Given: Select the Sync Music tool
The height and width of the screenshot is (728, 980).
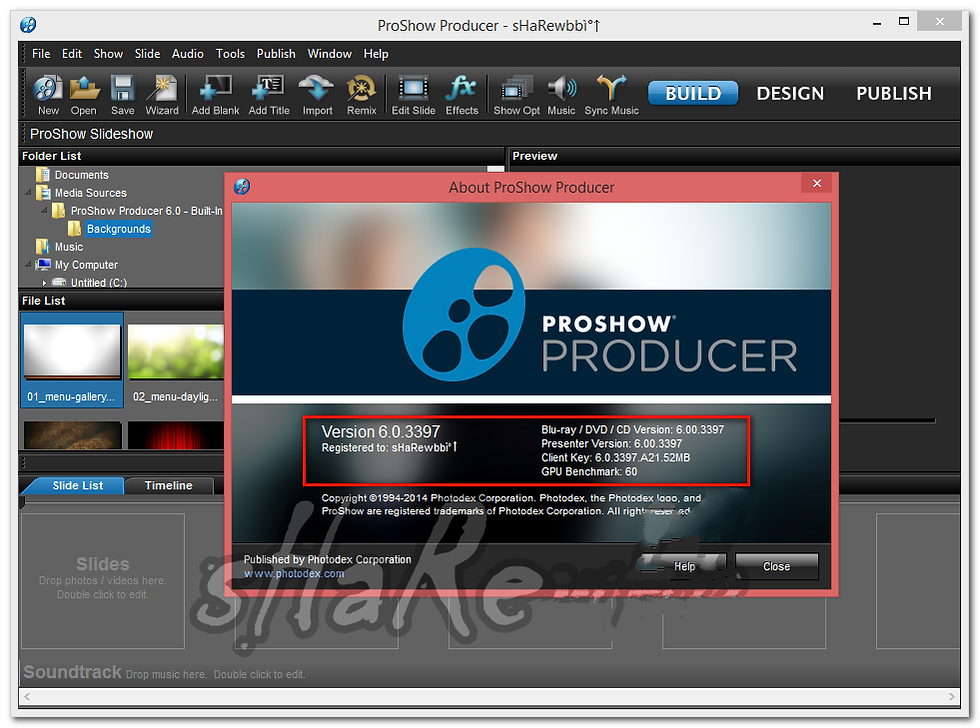Looking at the screenshot, I should [611, 95].
